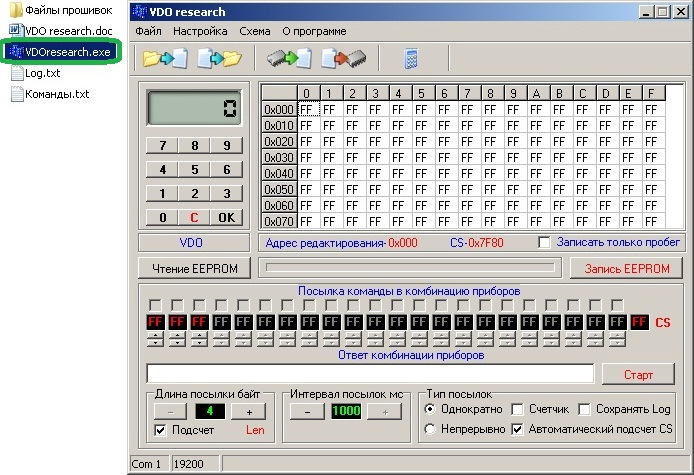Viewport: 694px width, 475px height.
Task: Click keypad digit 6
Action: click(x=227, y=169)
